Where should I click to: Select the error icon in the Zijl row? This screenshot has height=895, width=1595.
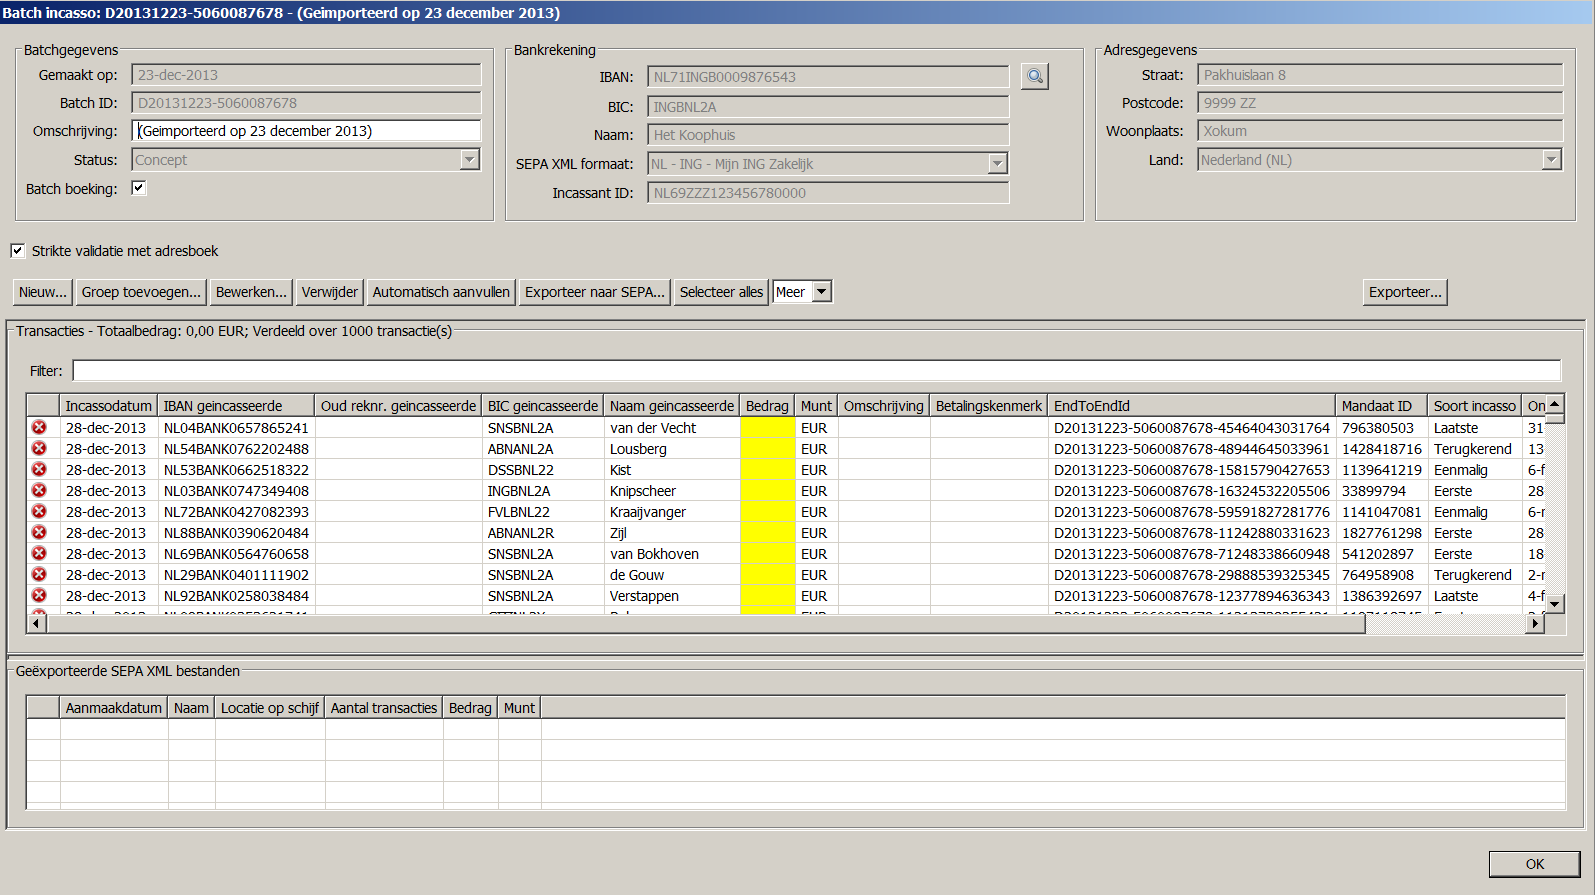(x=39, y=533)
